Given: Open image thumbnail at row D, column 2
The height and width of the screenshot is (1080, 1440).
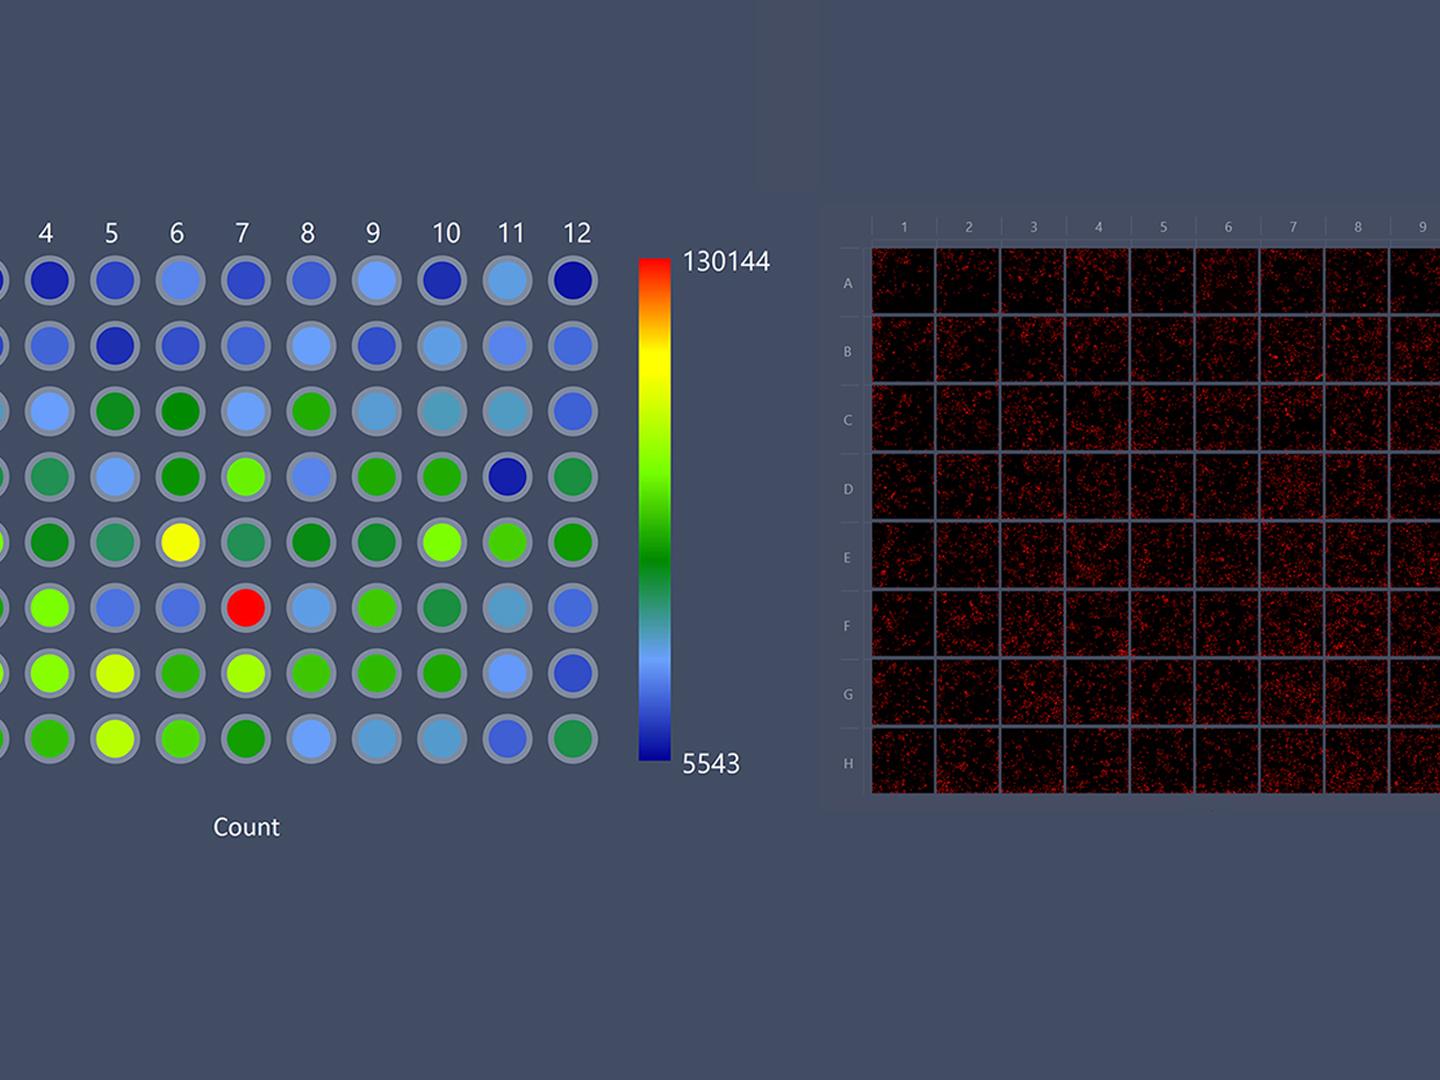Looking at the screenshot, I should (x=968, y=487).
